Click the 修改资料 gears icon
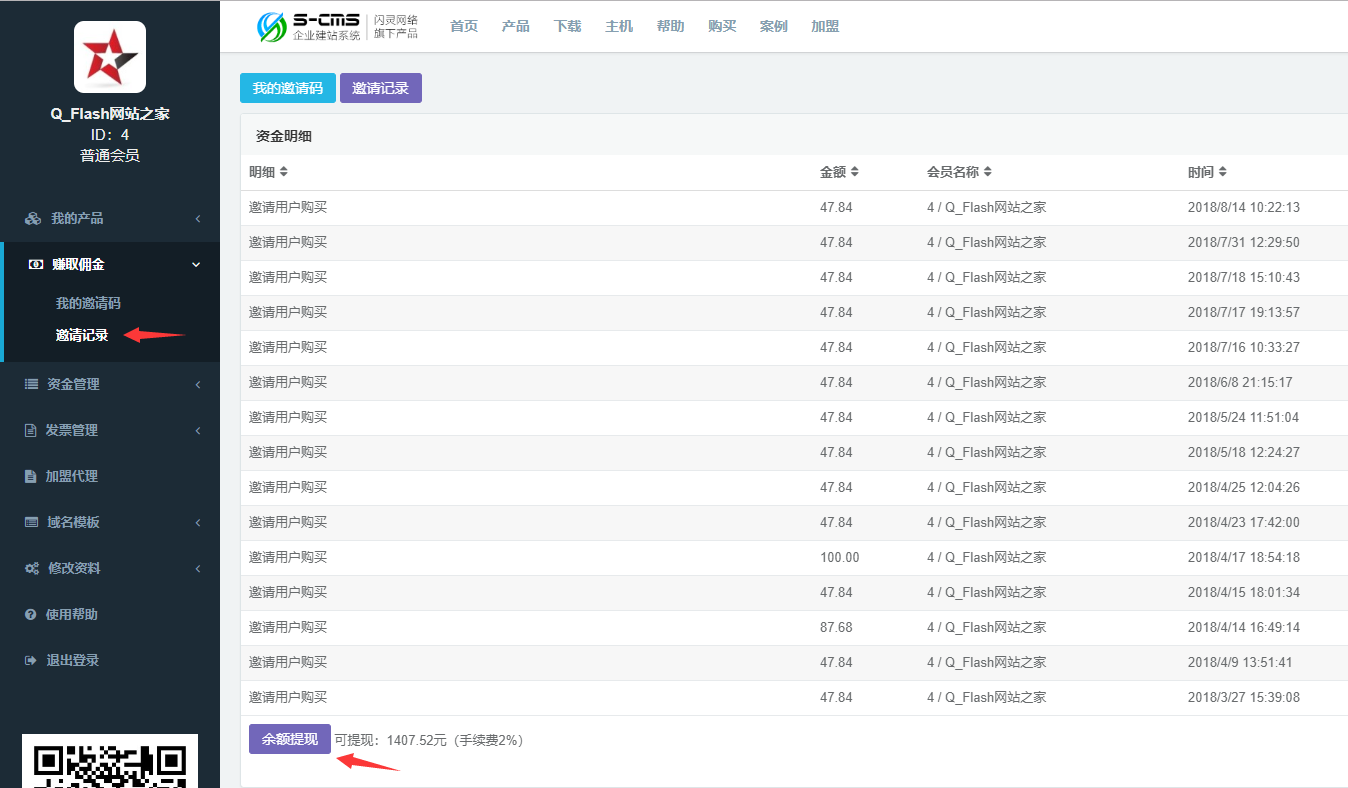 (x=32, y=569)
